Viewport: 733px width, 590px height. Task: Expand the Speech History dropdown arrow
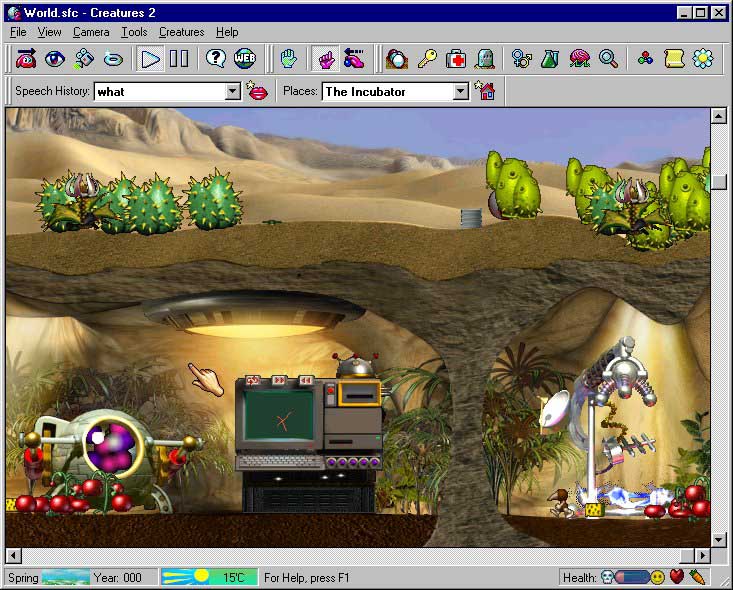point(233,92)
